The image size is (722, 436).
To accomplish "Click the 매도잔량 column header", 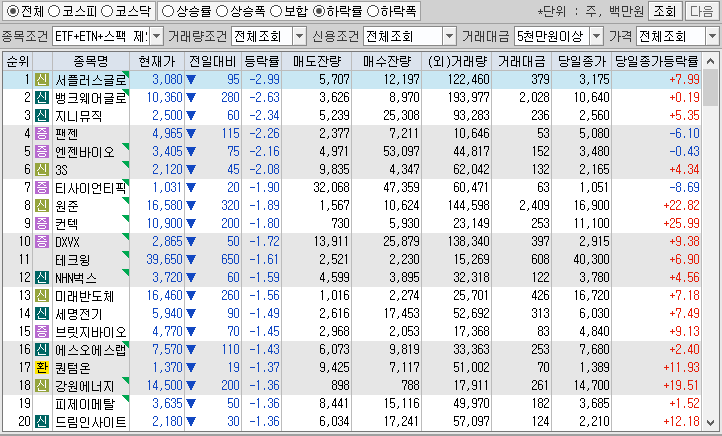I will [x=317, y=61].
